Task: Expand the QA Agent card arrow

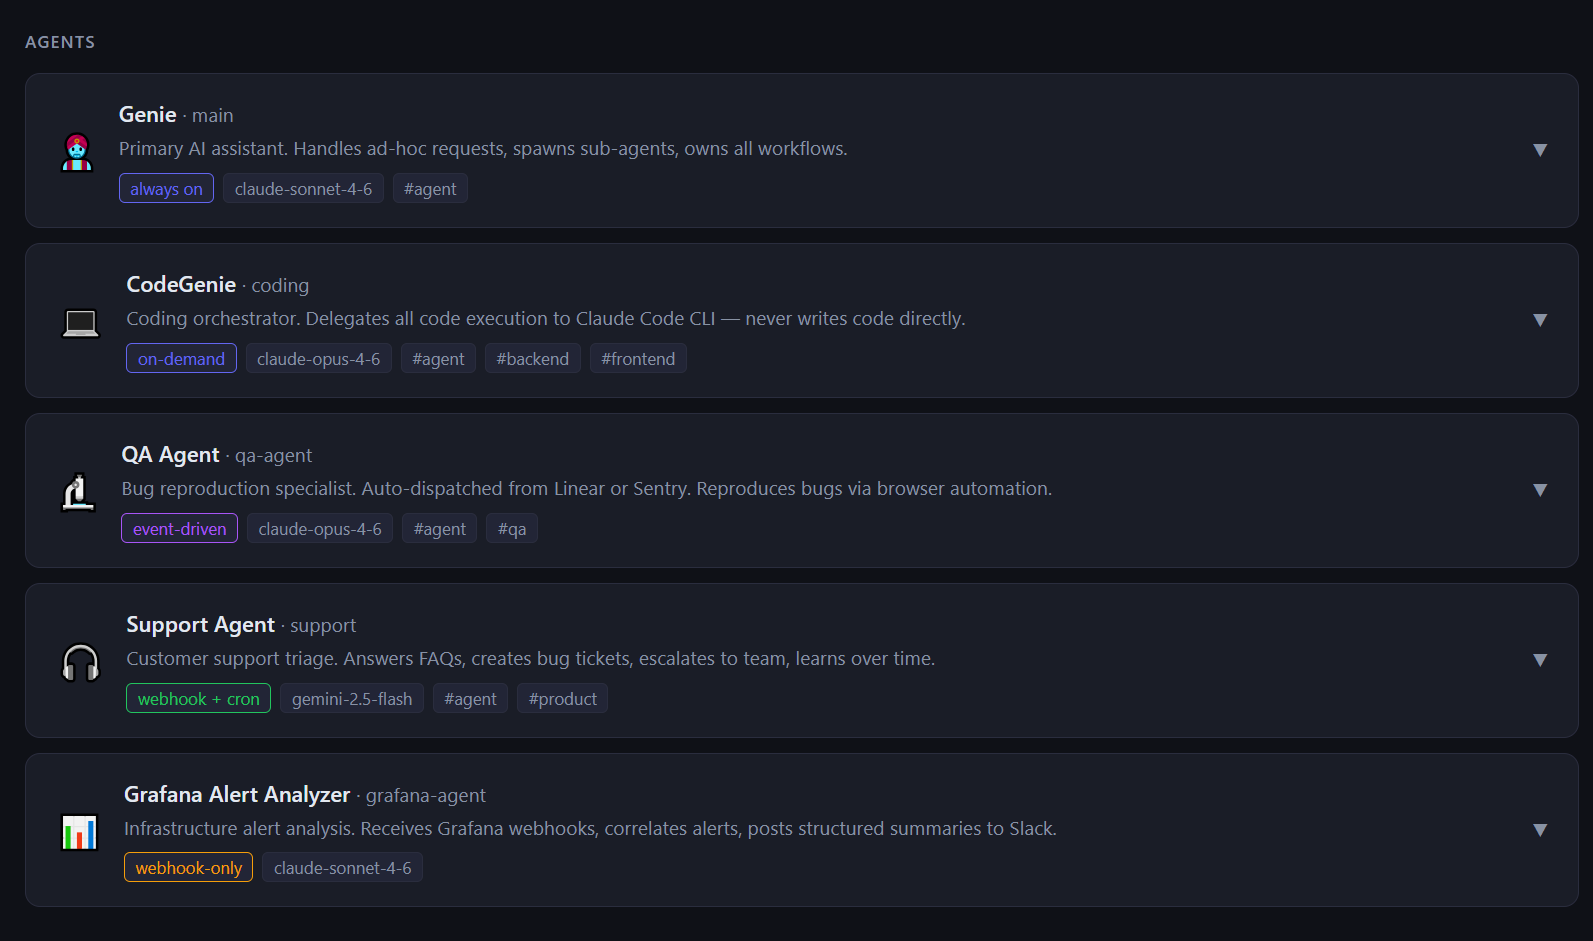Action: (x=1539, y=490)
